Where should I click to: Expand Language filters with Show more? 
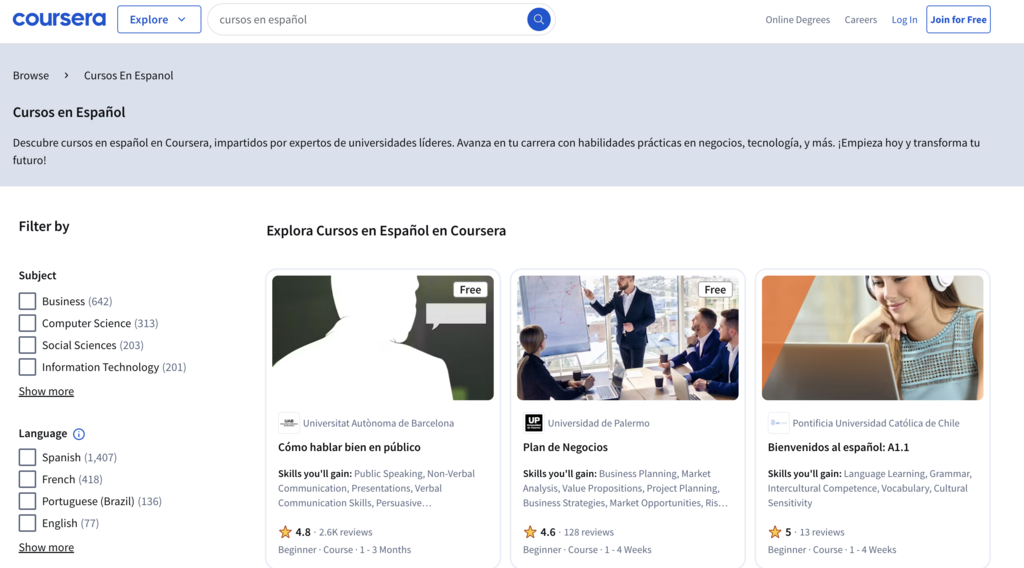(46, 547)
